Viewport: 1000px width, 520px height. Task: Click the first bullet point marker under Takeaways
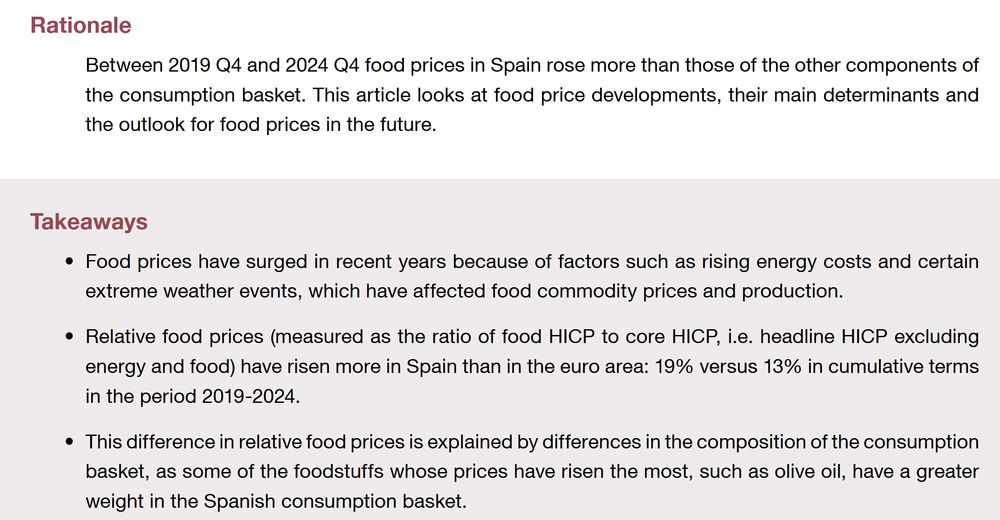(x=70, y=262)
